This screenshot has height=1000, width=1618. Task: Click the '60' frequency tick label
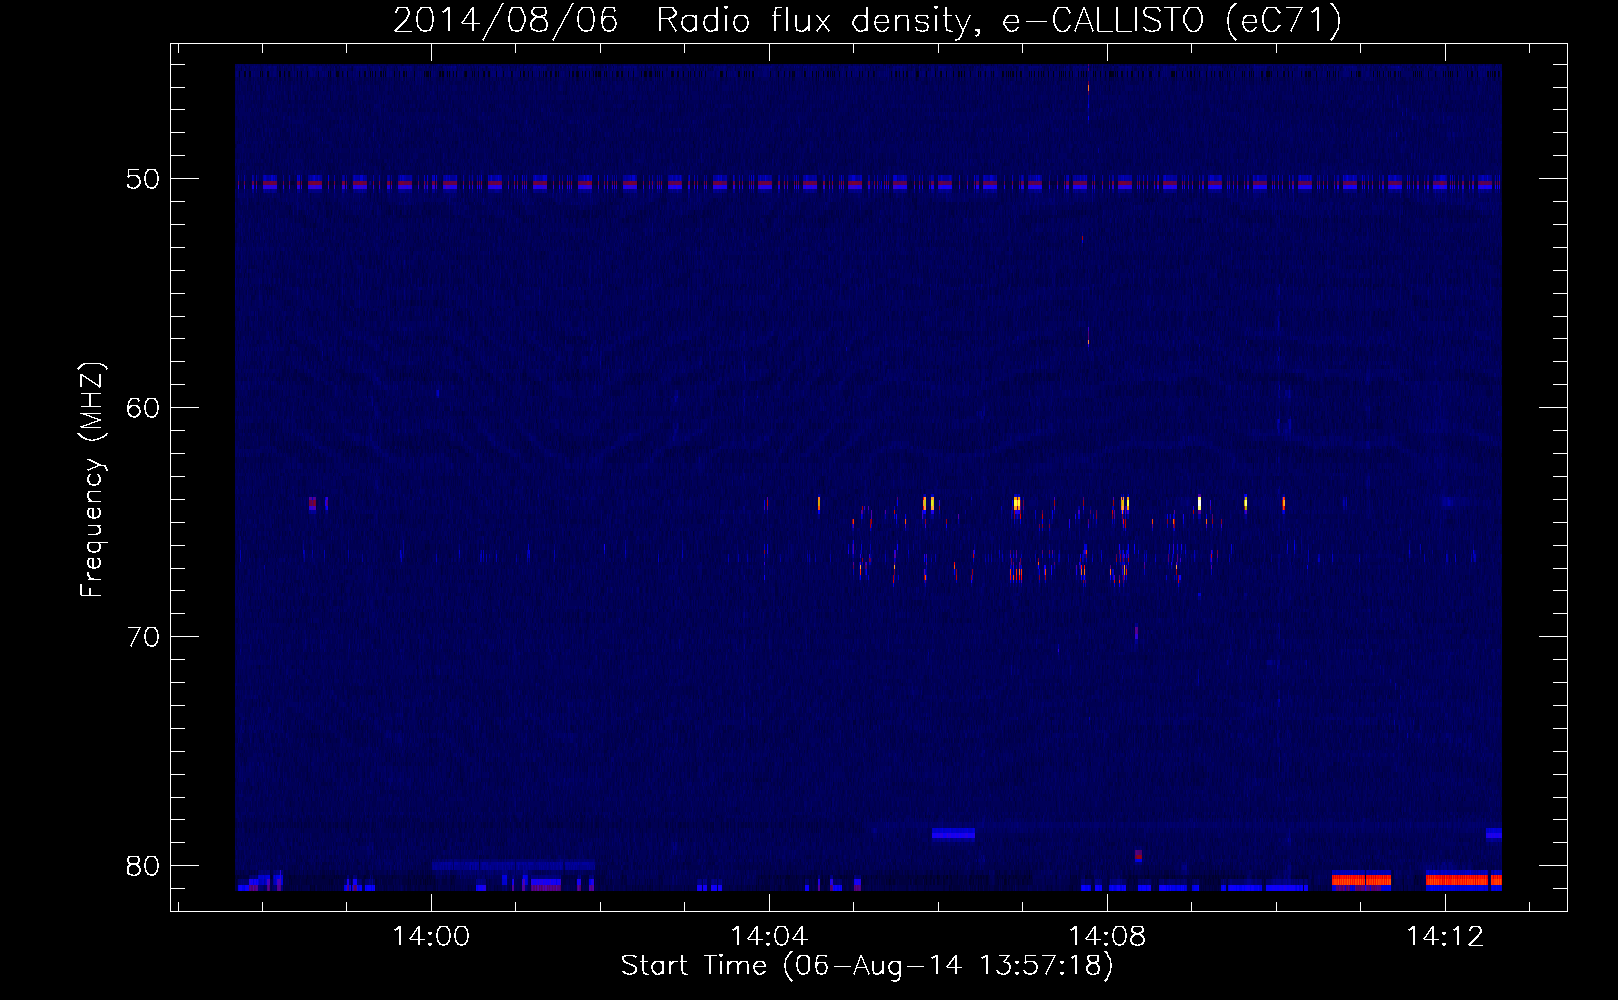[x=143, y=408]
